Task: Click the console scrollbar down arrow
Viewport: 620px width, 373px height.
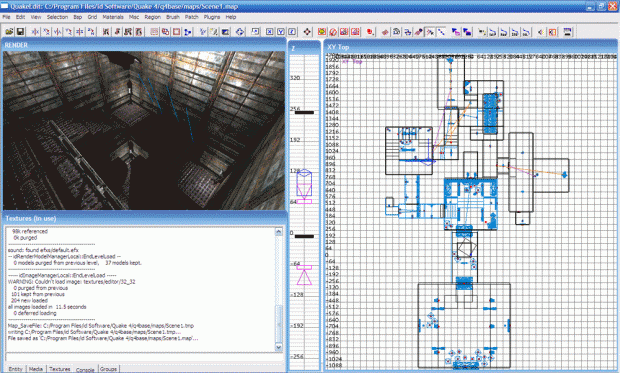Action: (x=278, y=347)
